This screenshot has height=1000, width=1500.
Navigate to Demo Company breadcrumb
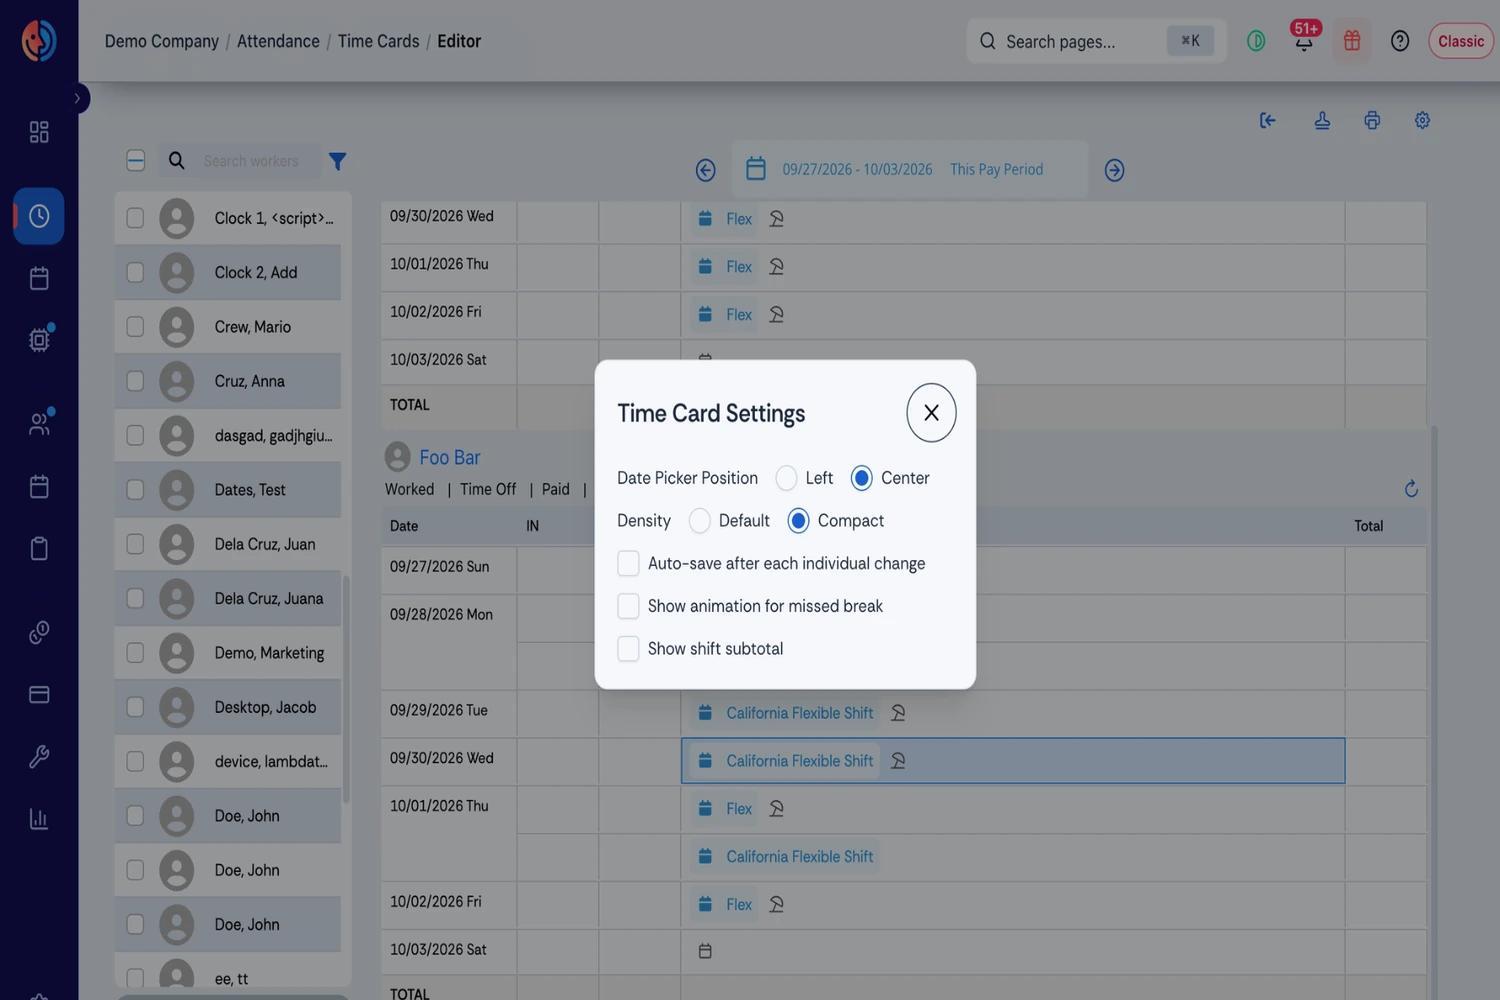[x=162, y=41]
